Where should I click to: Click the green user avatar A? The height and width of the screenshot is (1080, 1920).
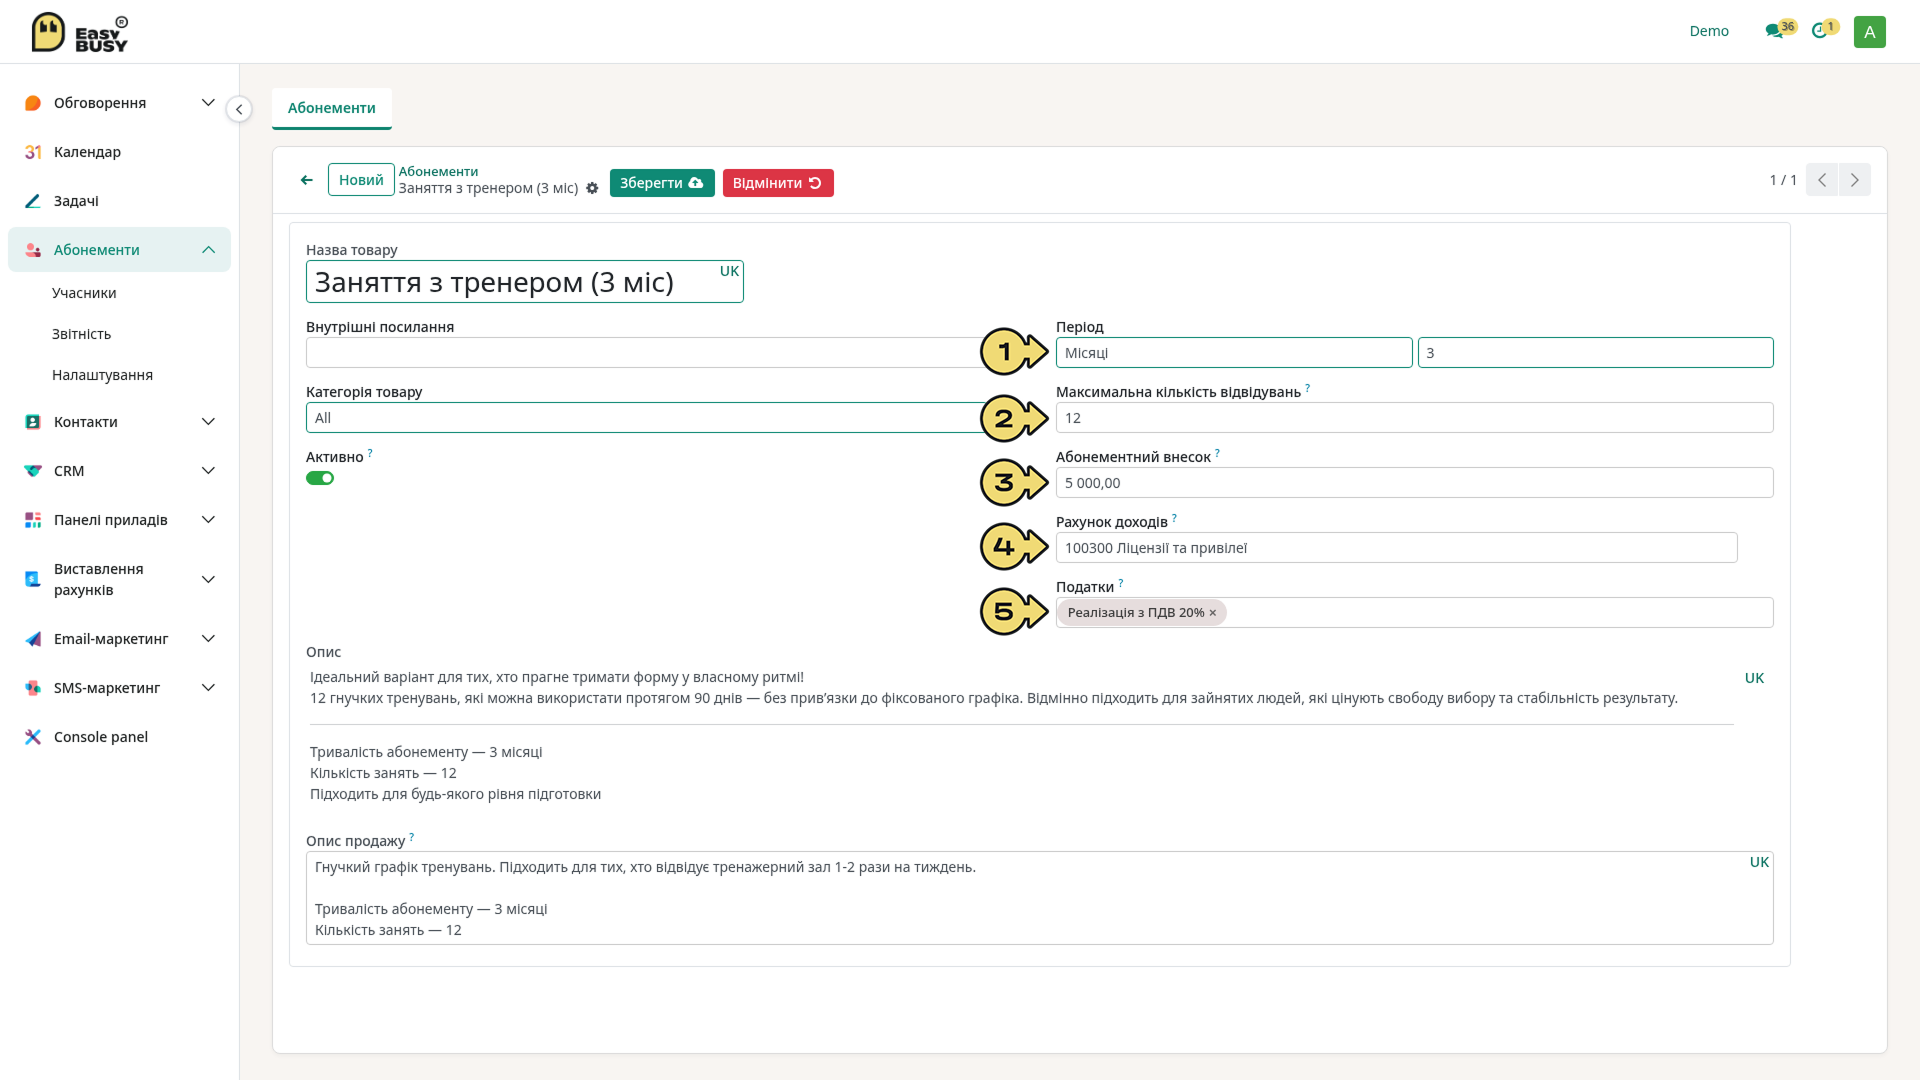[x=1869, y=32]
